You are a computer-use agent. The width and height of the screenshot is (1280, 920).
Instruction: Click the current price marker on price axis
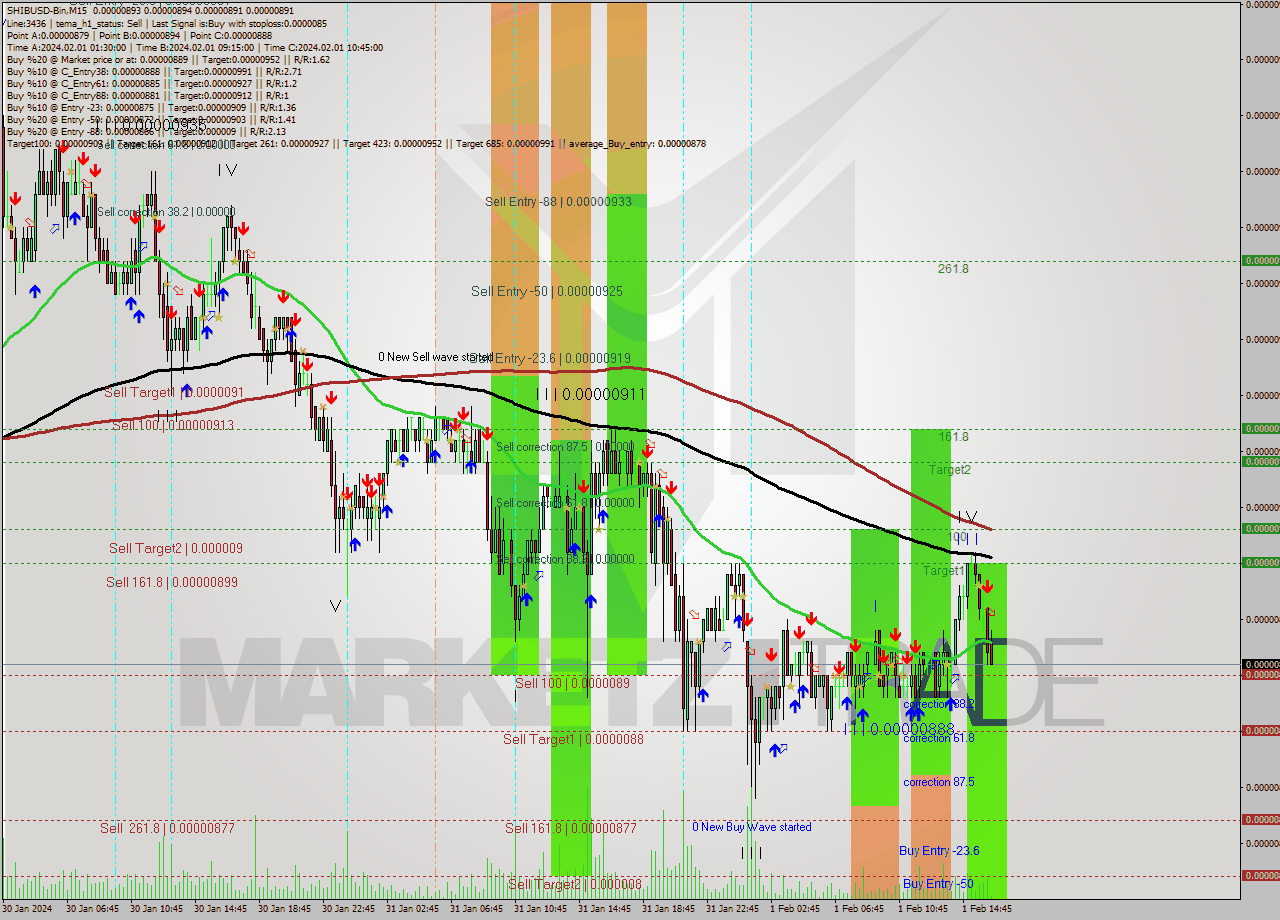coord(1260,664)
